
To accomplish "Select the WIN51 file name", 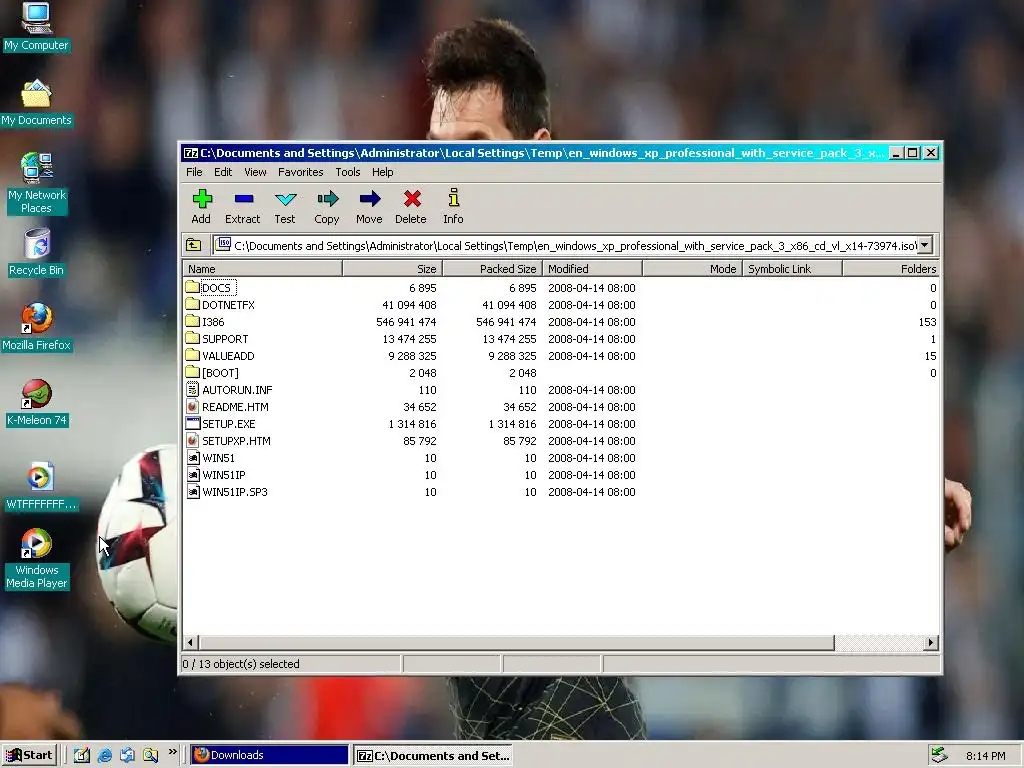I will tap(218, 458).
